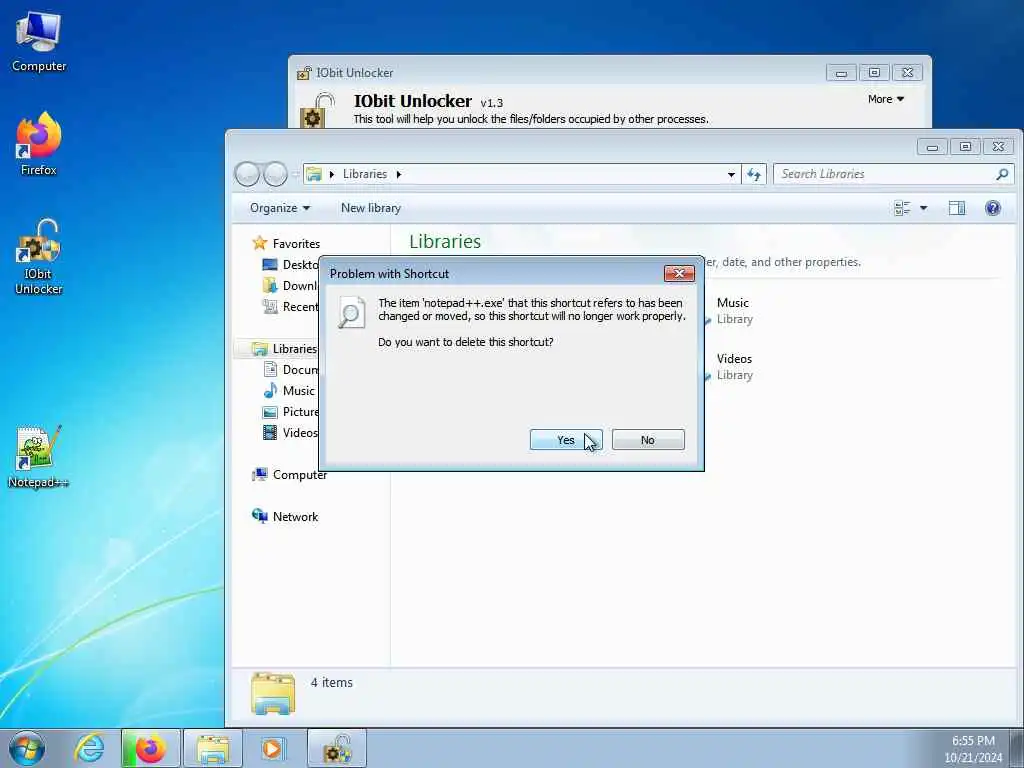The height and width of the screenshot is (768, 1024).
Task: Open Windows Media Player from taskbar
Action: tap(272, 748)
